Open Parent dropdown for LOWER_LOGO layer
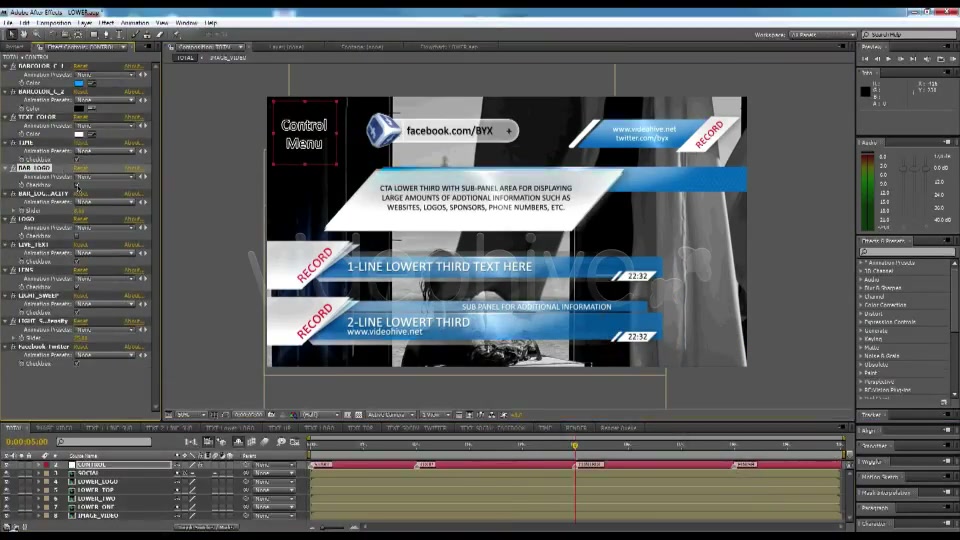The image size is (960, 540). point(273,482)
